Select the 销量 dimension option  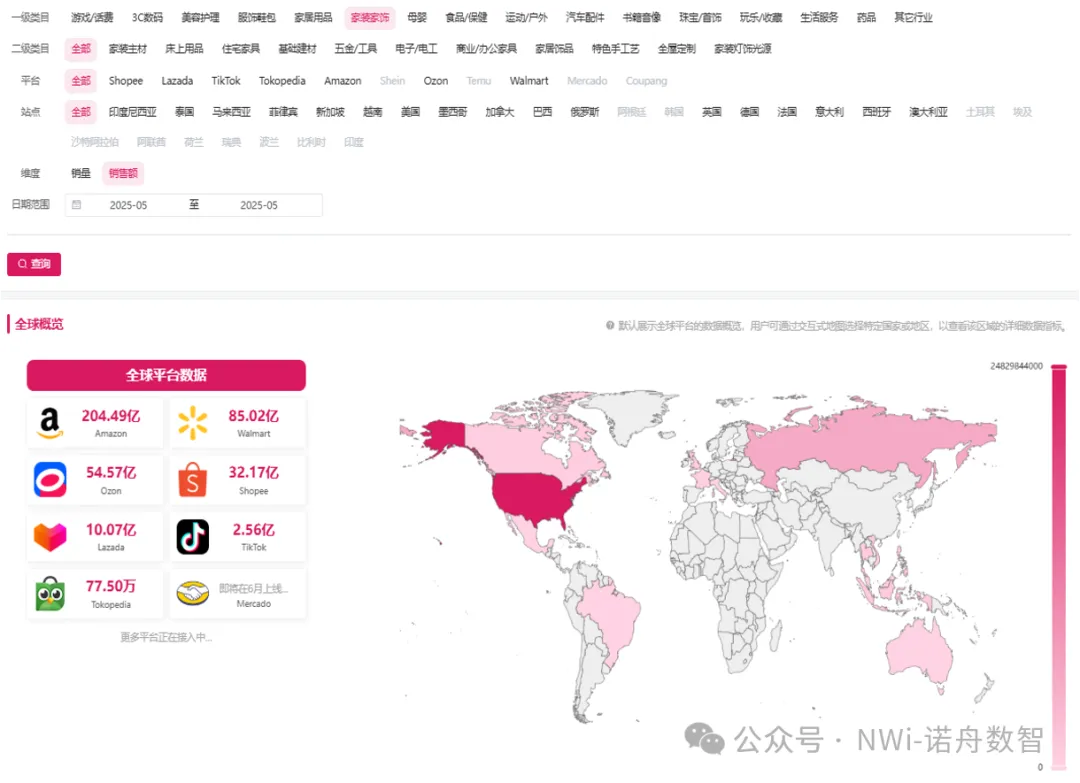(81, 173)
